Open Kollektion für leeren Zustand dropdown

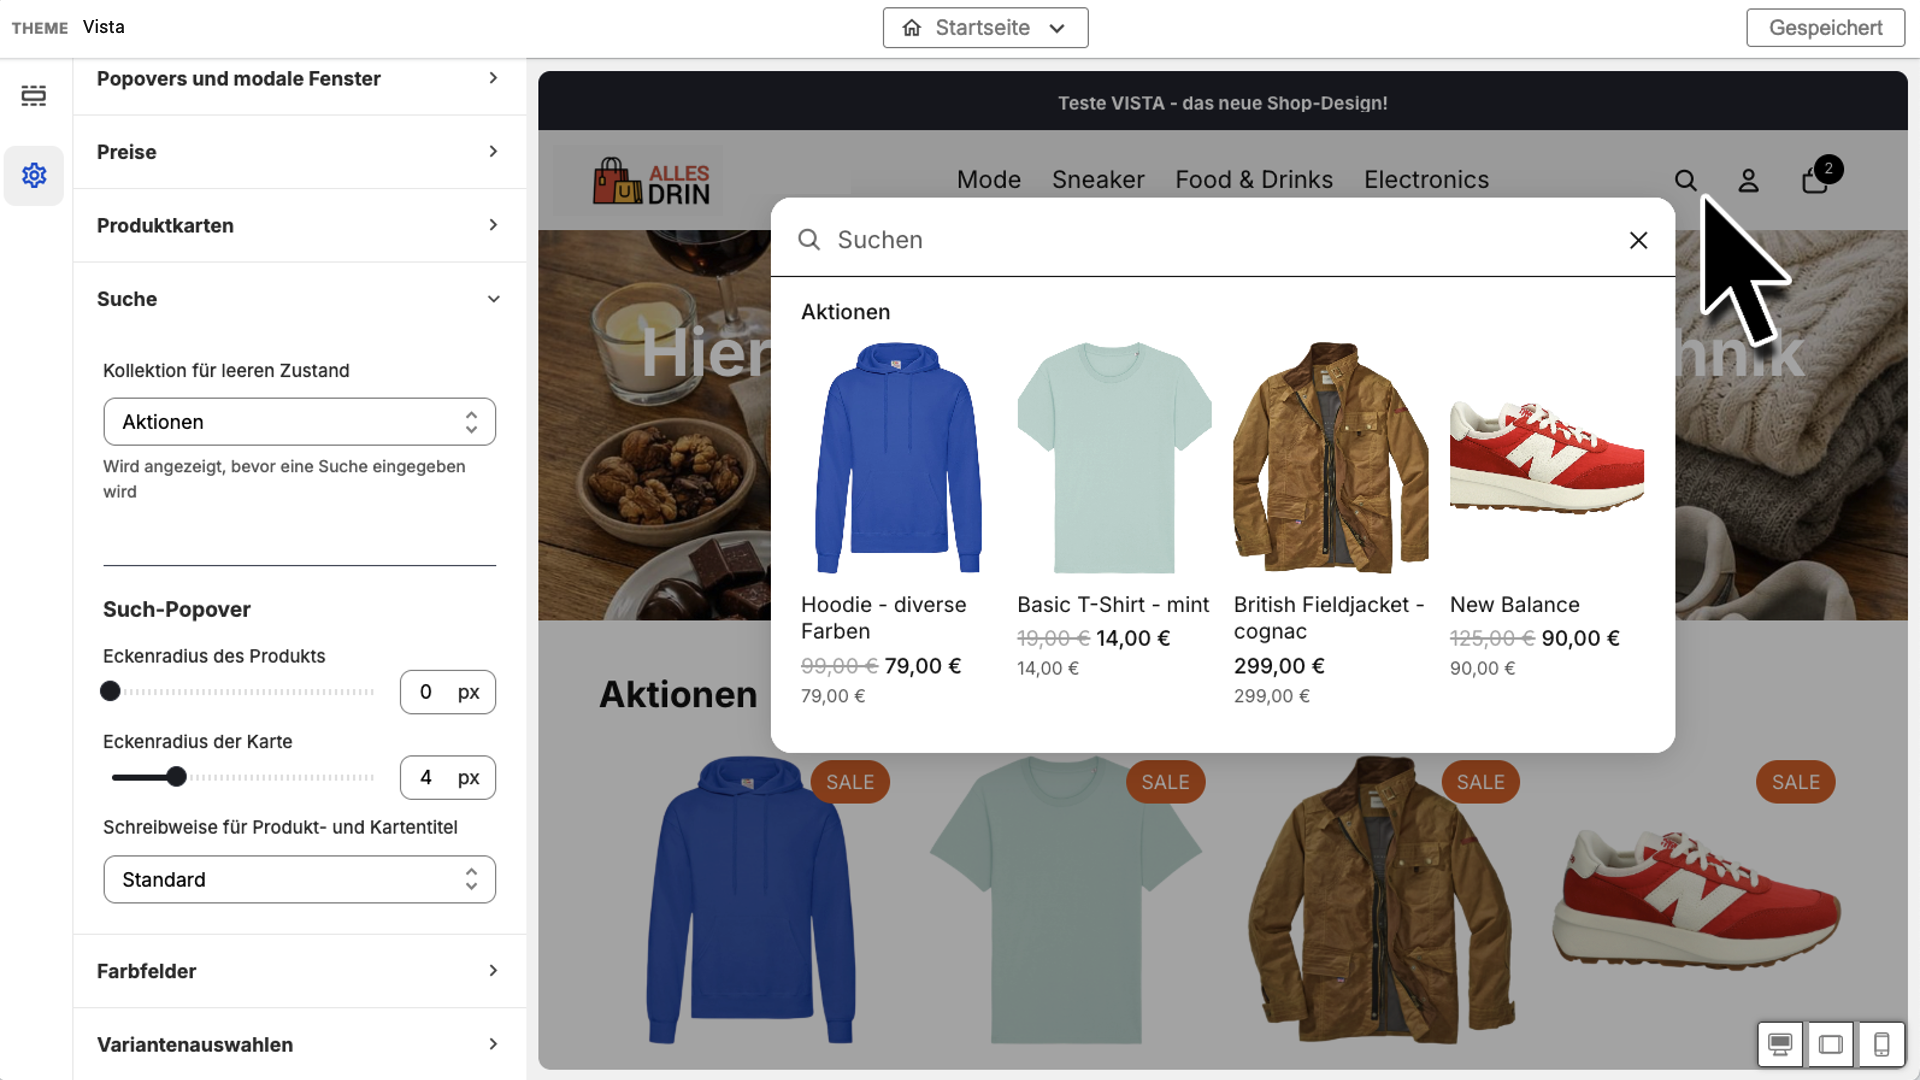tap(299, 422)
